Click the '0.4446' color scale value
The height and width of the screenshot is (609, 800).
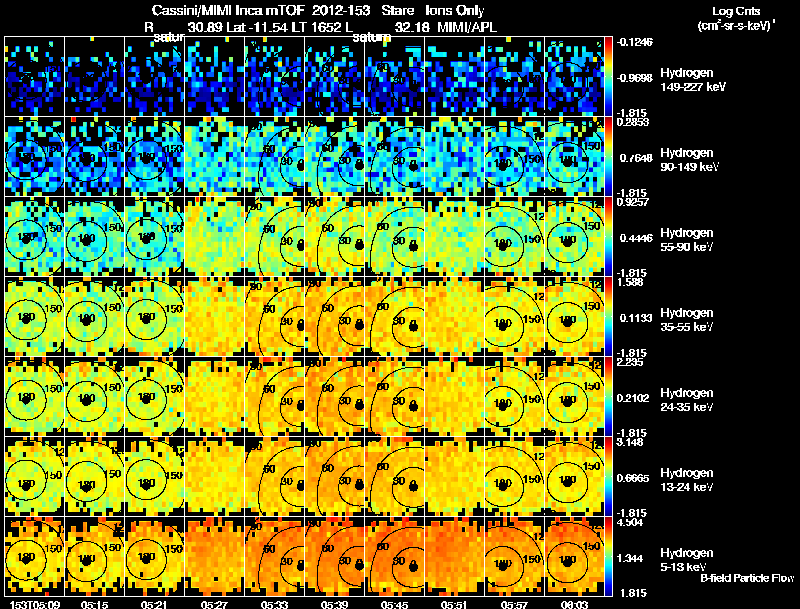pos(636,238)
